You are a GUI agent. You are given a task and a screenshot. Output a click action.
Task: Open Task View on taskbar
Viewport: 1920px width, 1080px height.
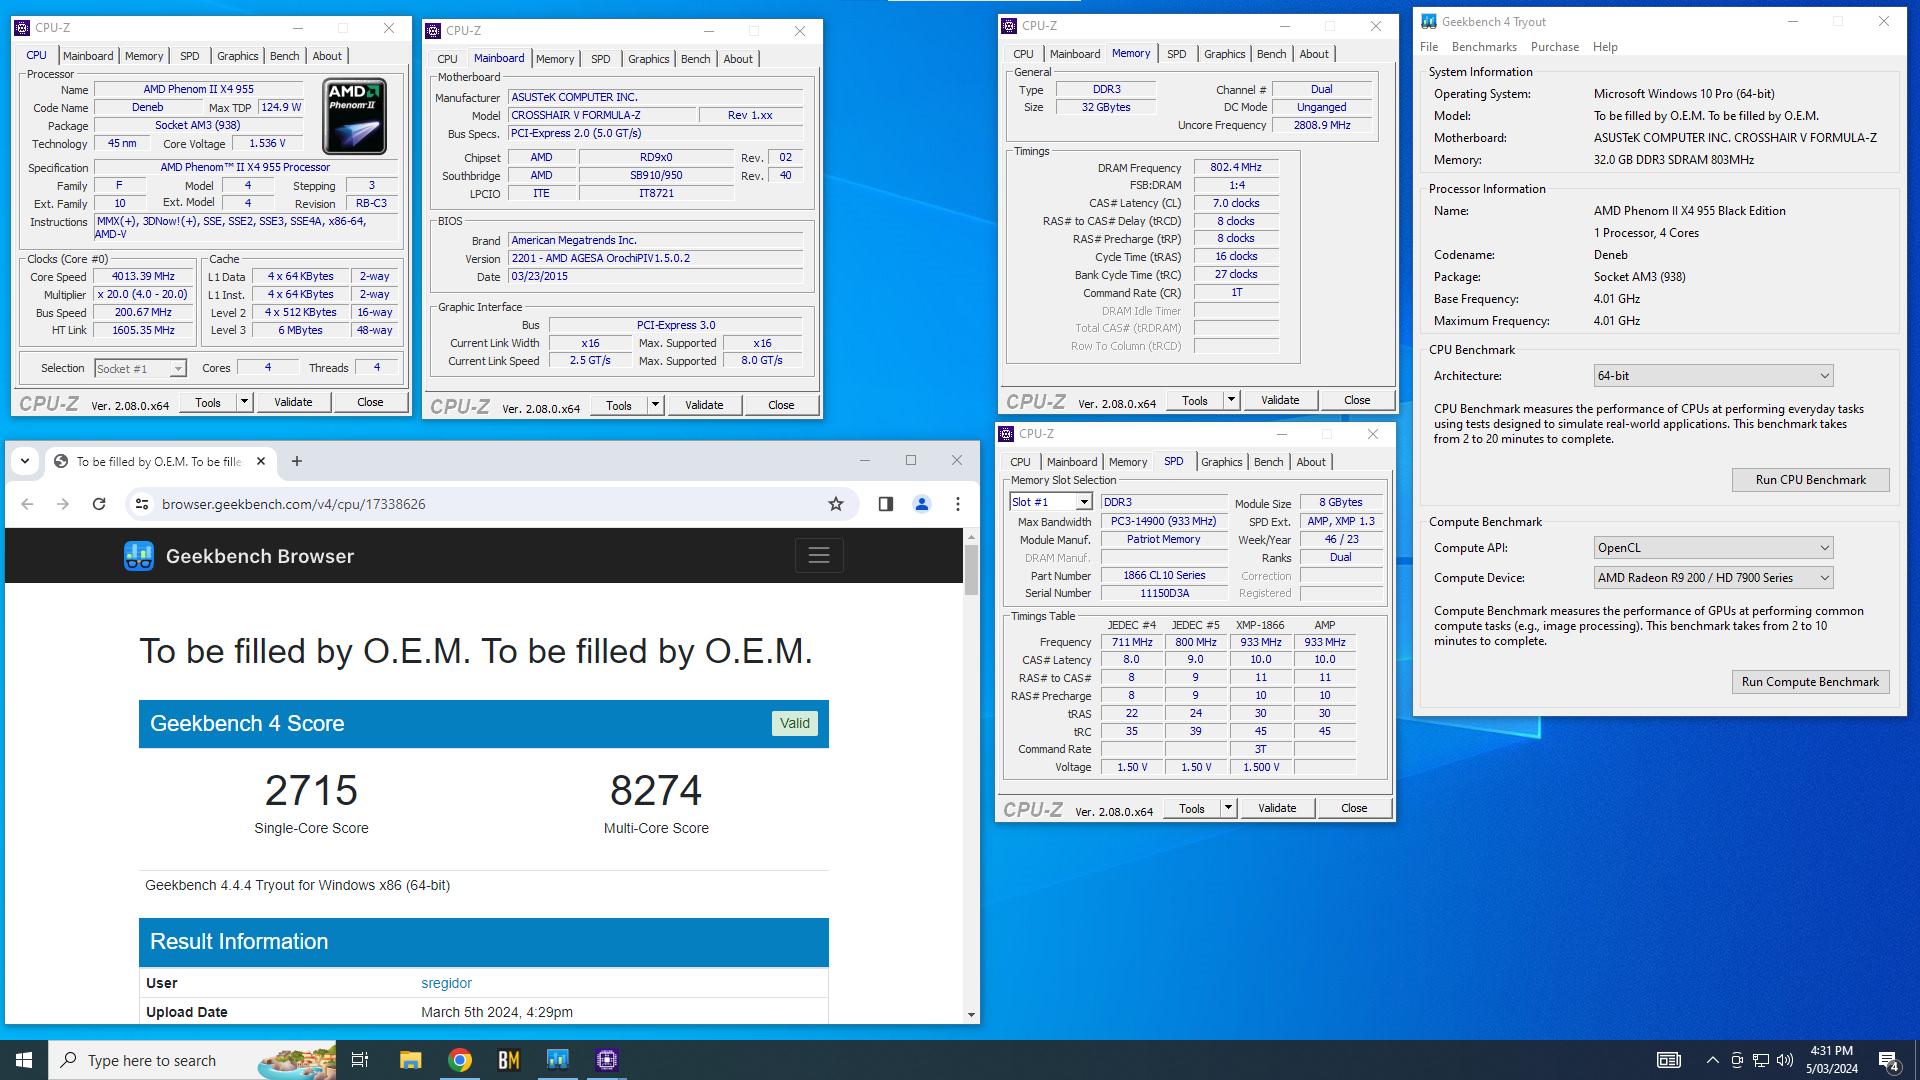[360, 1060]
